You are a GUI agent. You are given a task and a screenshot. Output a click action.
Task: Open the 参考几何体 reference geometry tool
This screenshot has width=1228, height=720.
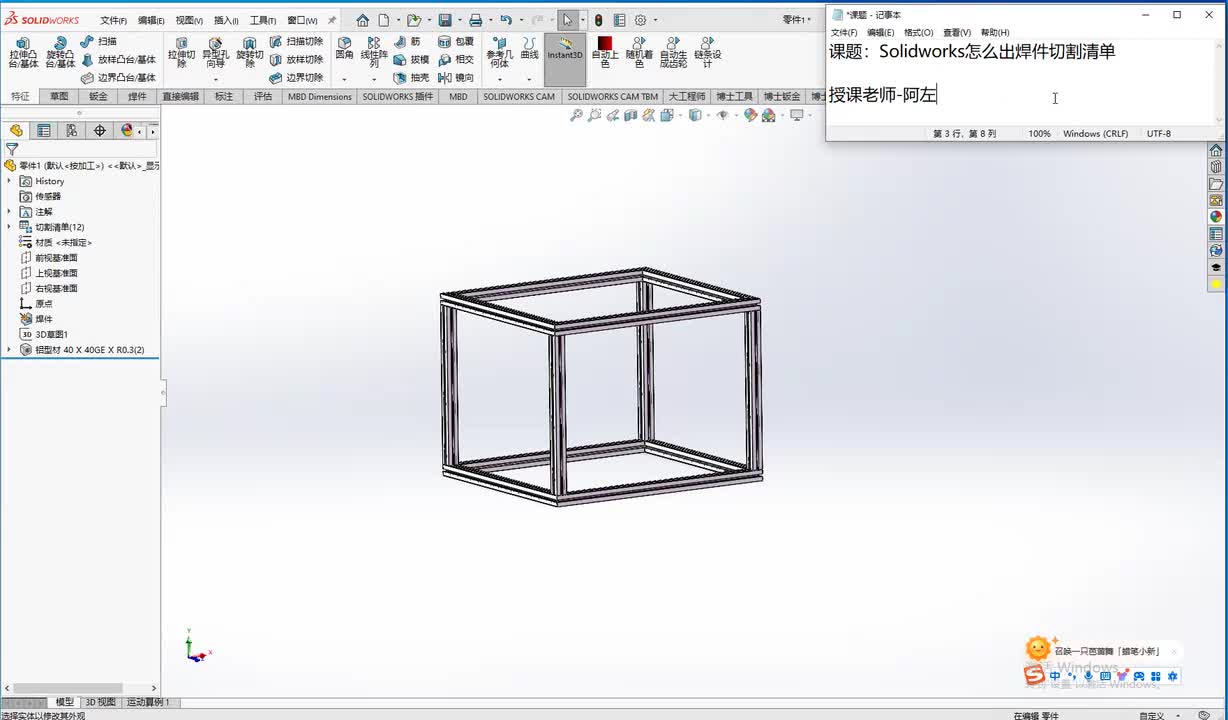click(x=499, y=53)
